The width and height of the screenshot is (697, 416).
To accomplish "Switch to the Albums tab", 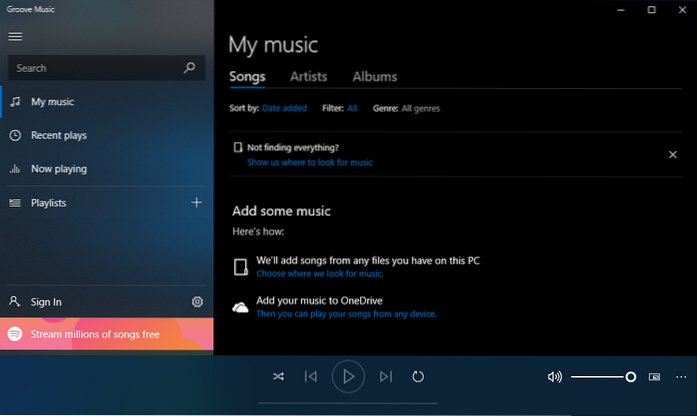I will [374, 76].
